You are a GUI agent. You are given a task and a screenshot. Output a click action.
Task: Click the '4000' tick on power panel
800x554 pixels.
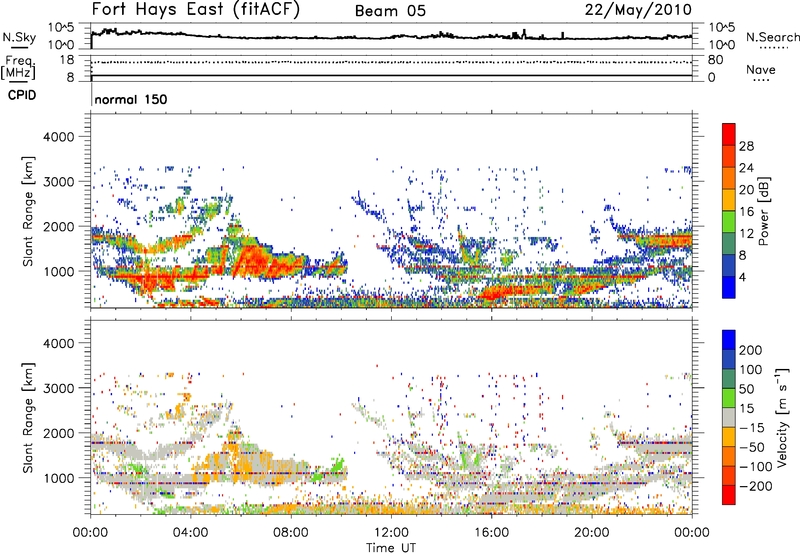pos(58,137)
